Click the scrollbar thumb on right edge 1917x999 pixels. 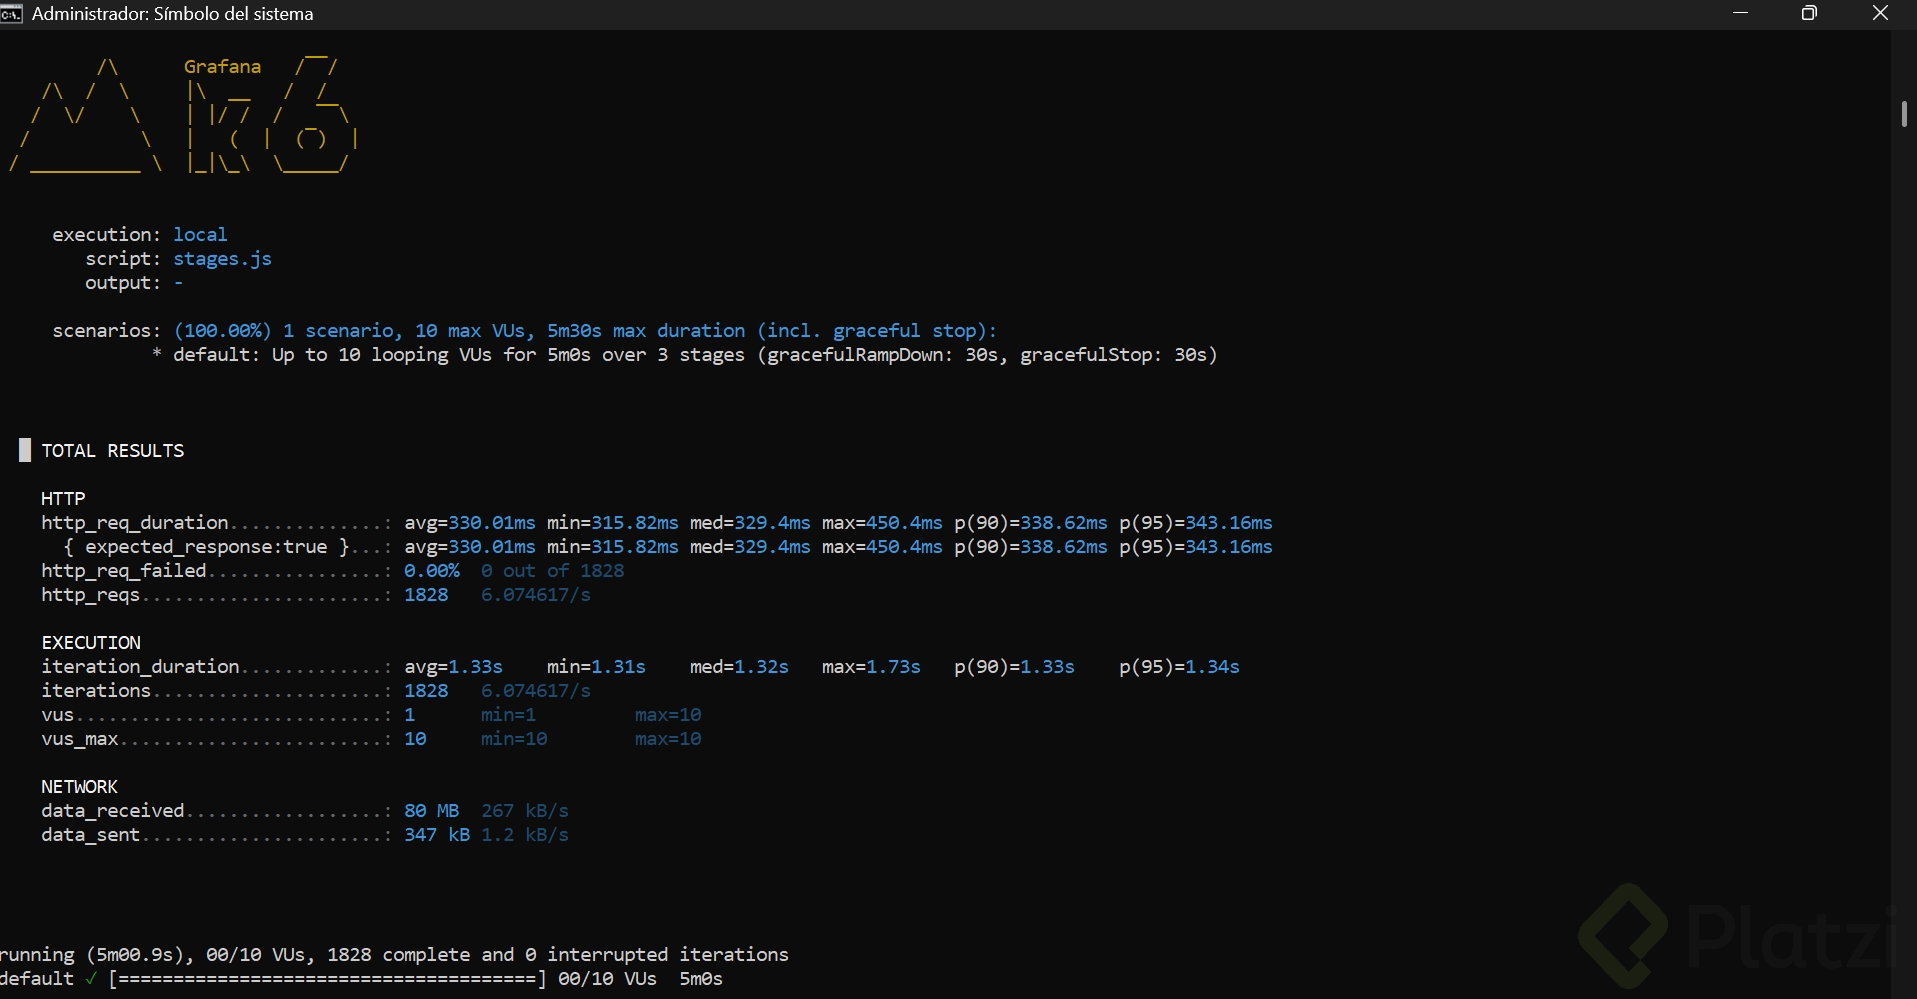coord(1904,114)
